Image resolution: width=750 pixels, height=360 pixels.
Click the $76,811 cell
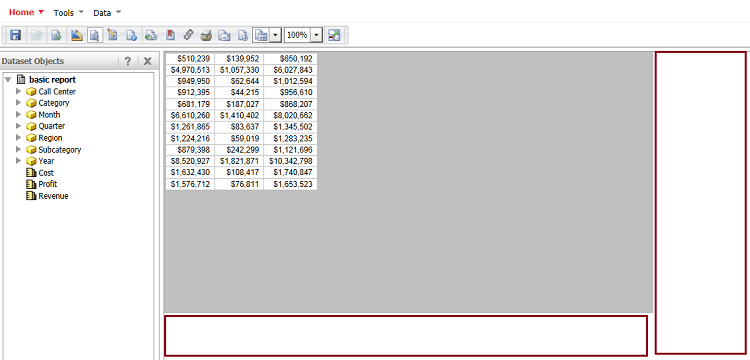tap(239, 184)
